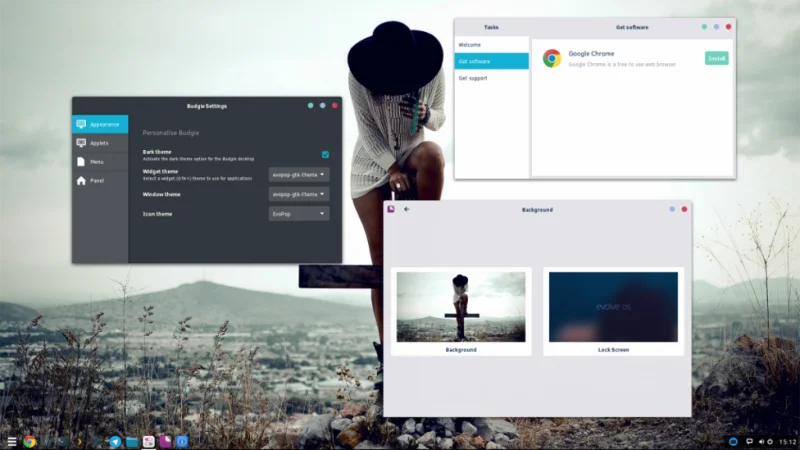Image resolution: width=800 pixels, height=450 pixels.
Task: Maximize the Budgie Settings window with blue dot
Action: (x=322, y=106)
